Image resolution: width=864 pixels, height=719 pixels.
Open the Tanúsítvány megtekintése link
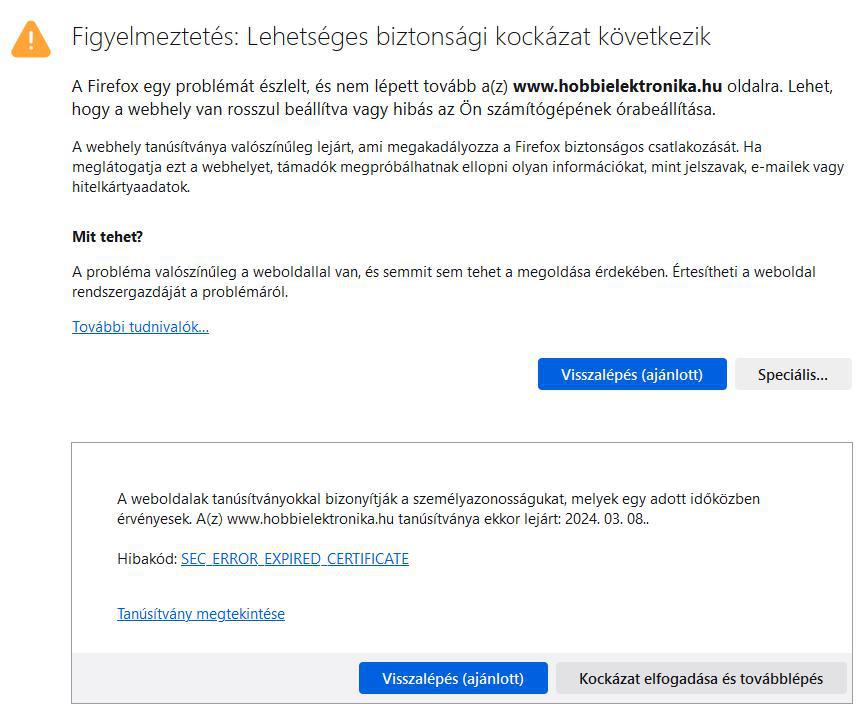tap(201, 614)
